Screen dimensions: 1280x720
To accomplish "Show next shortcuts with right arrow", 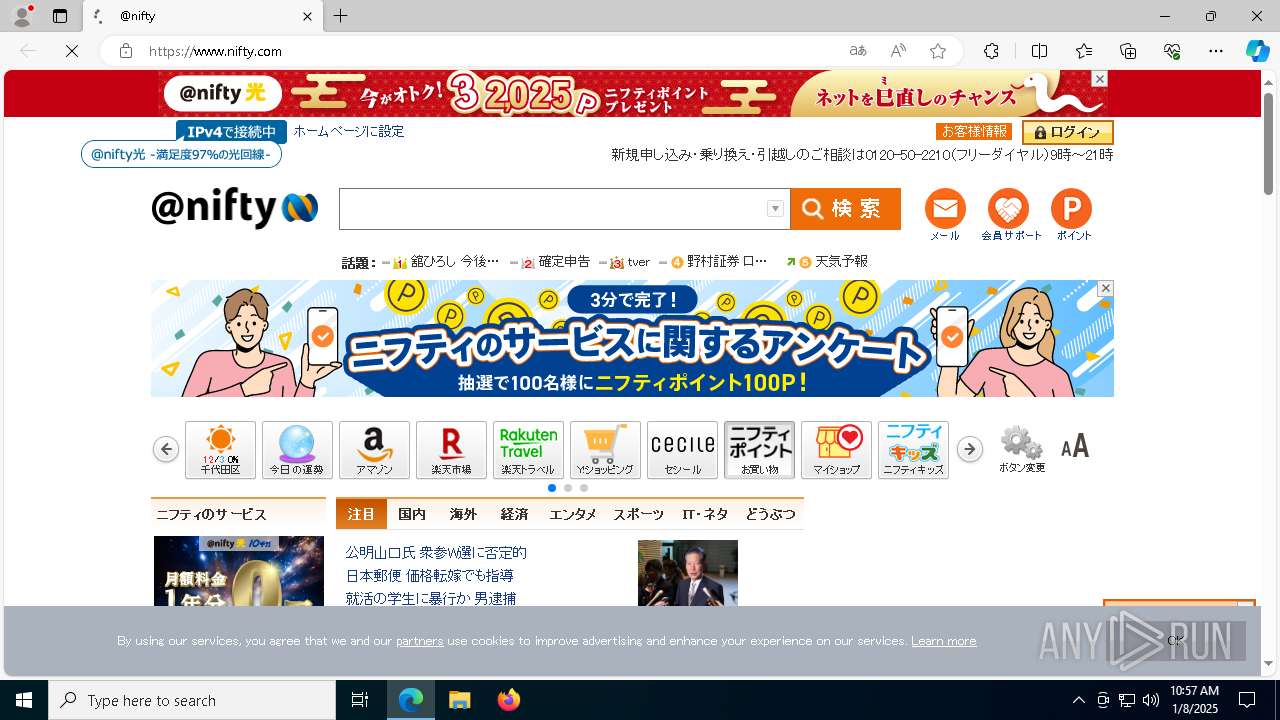I will point(969,449).
